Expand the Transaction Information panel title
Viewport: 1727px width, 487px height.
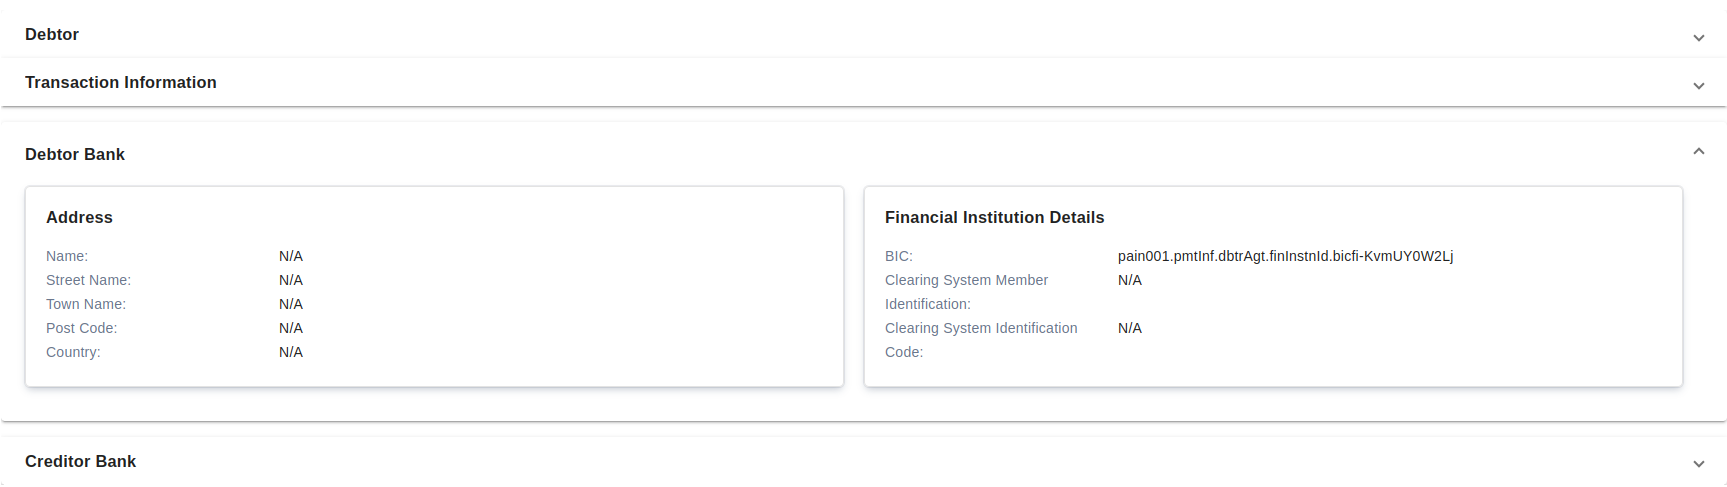pyautogui.click(x=121, y=82)
